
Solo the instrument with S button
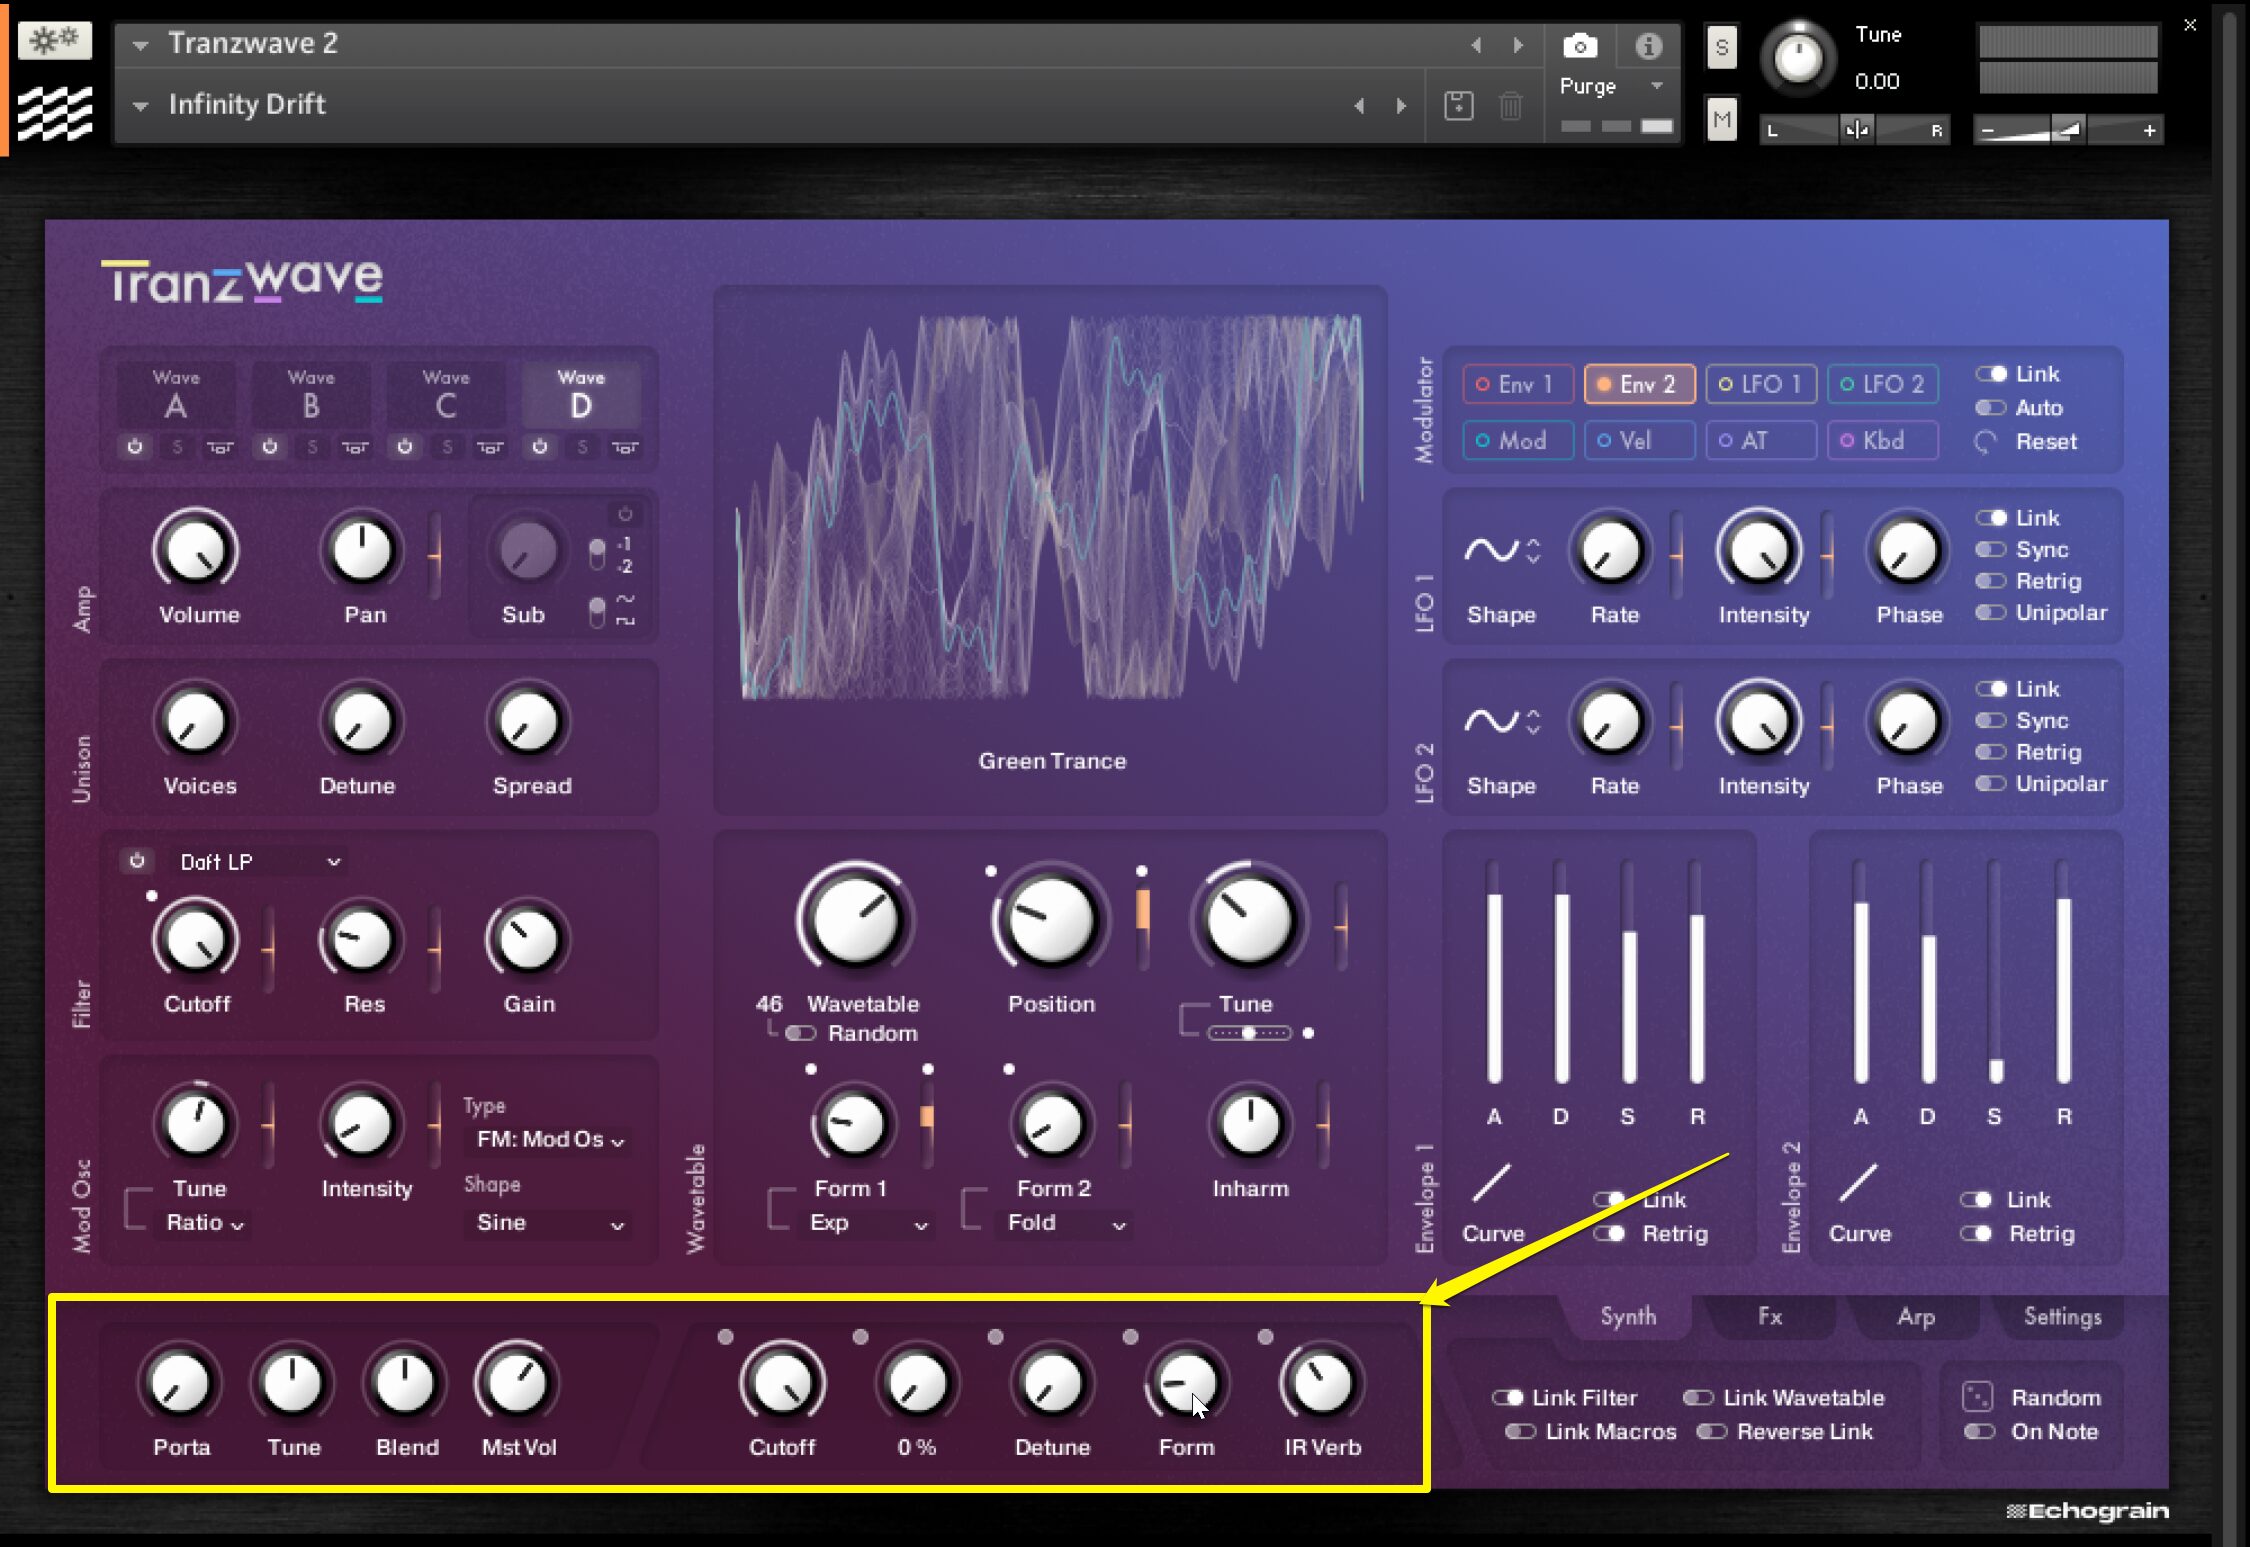(x=1721, y=47)
